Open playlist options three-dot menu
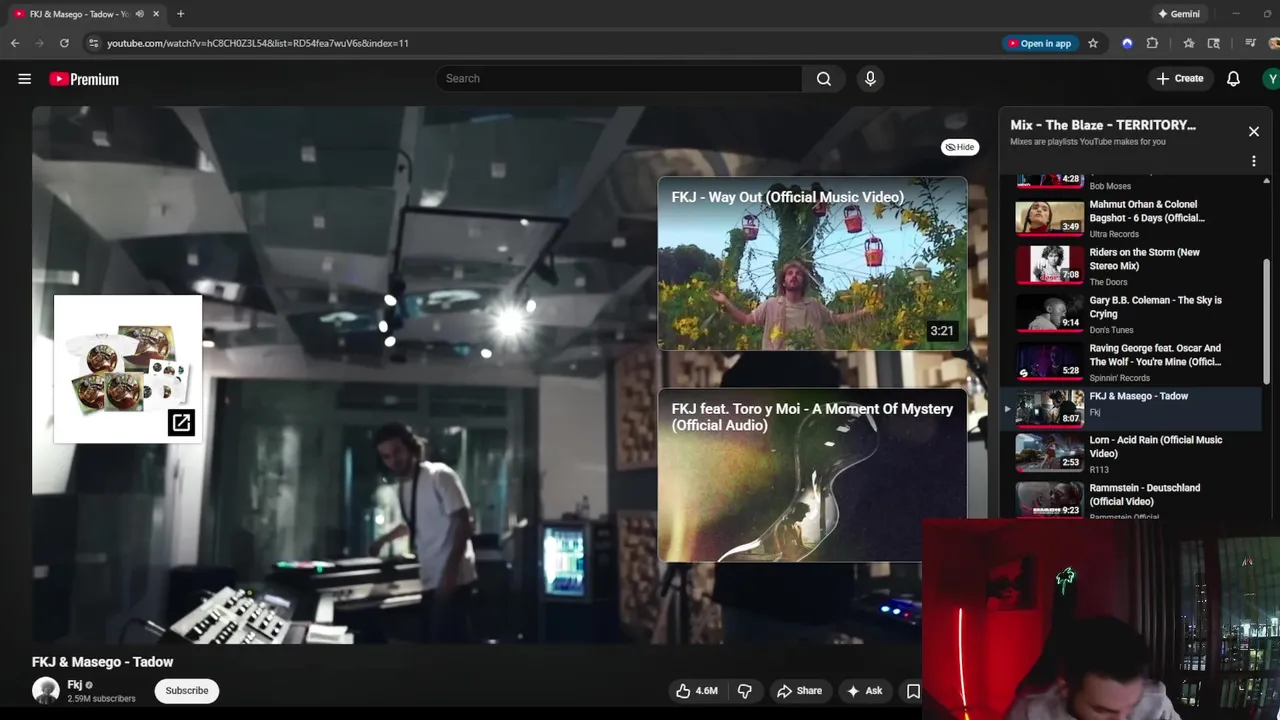 1253,161
